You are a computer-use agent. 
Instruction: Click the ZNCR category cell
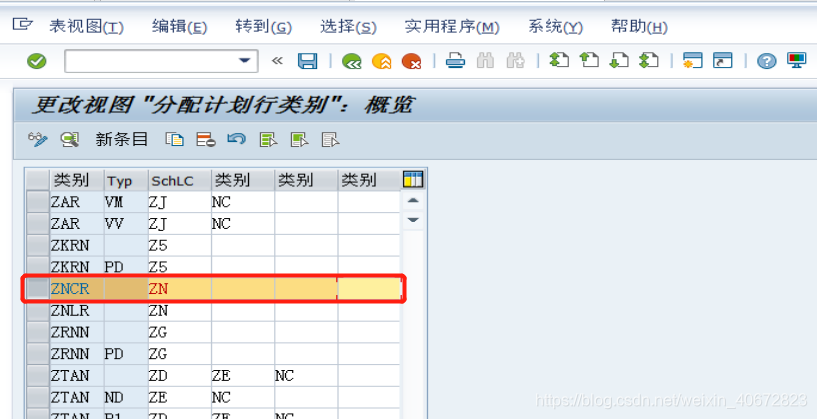click(77, 289)
